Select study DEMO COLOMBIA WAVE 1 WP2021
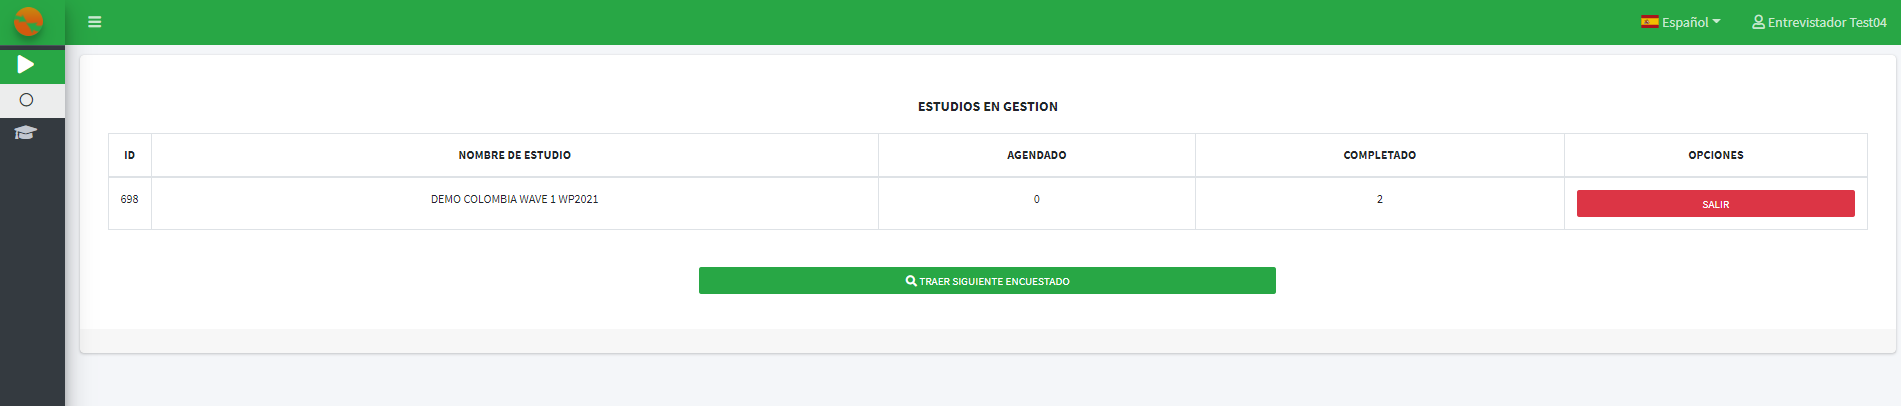Image resolution: width=1901 pixels, height=406 pixels. 515,199
